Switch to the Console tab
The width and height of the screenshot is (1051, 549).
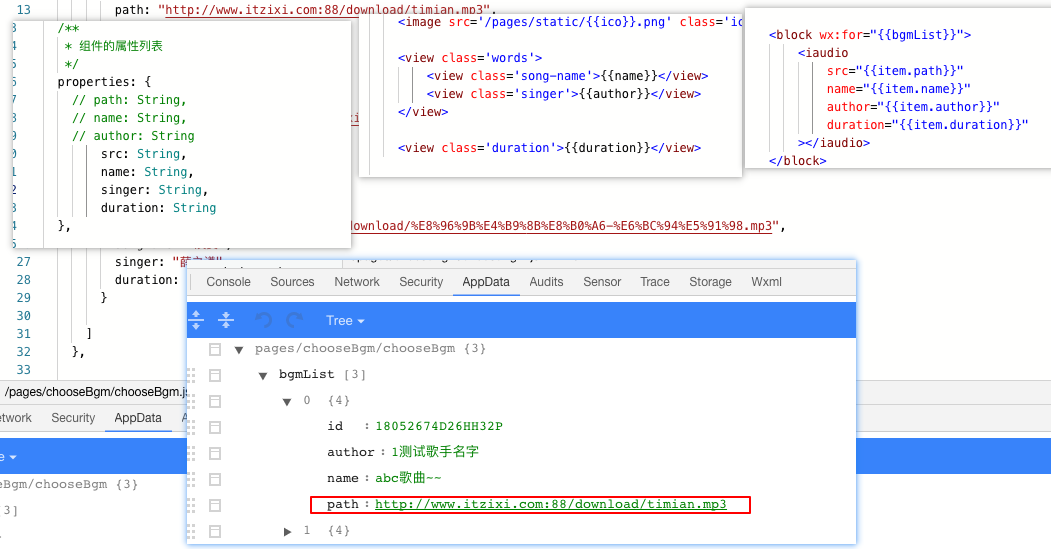coord(229,282)
